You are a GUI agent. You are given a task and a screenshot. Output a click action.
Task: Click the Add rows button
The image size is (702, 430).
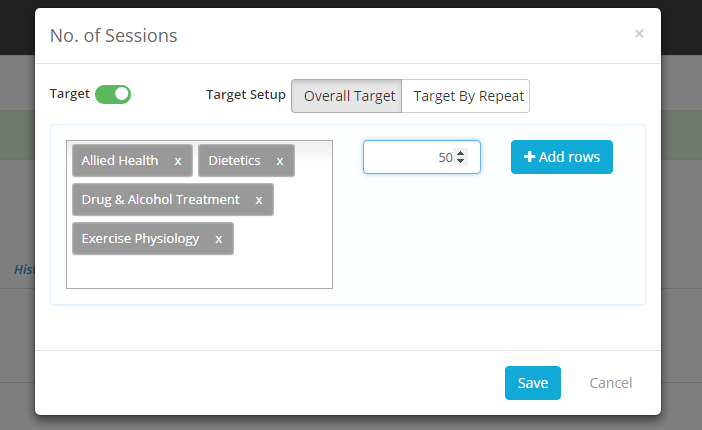(x=561, y=157)
